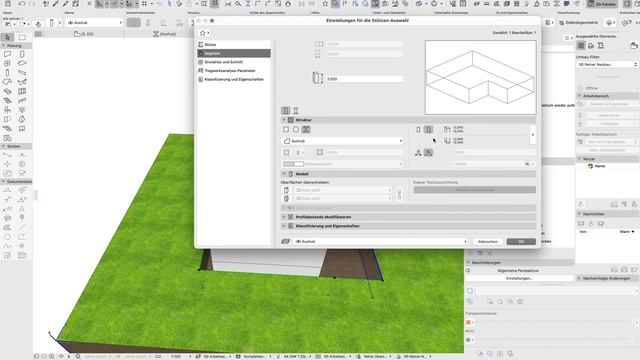
Task: Click the 3D-Fenster button in top toolbar
Action: 602,4
